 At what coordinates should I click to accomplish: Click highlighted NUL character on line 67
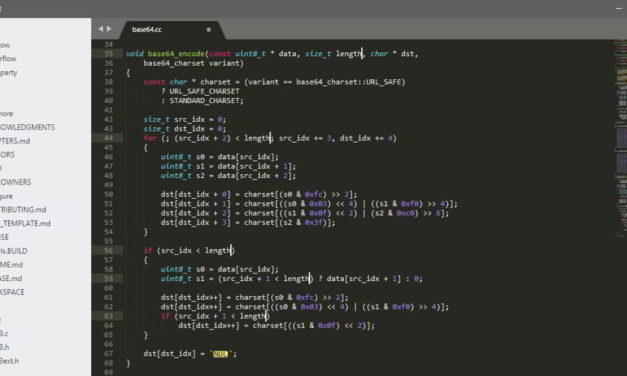click(x=220, y=354)
